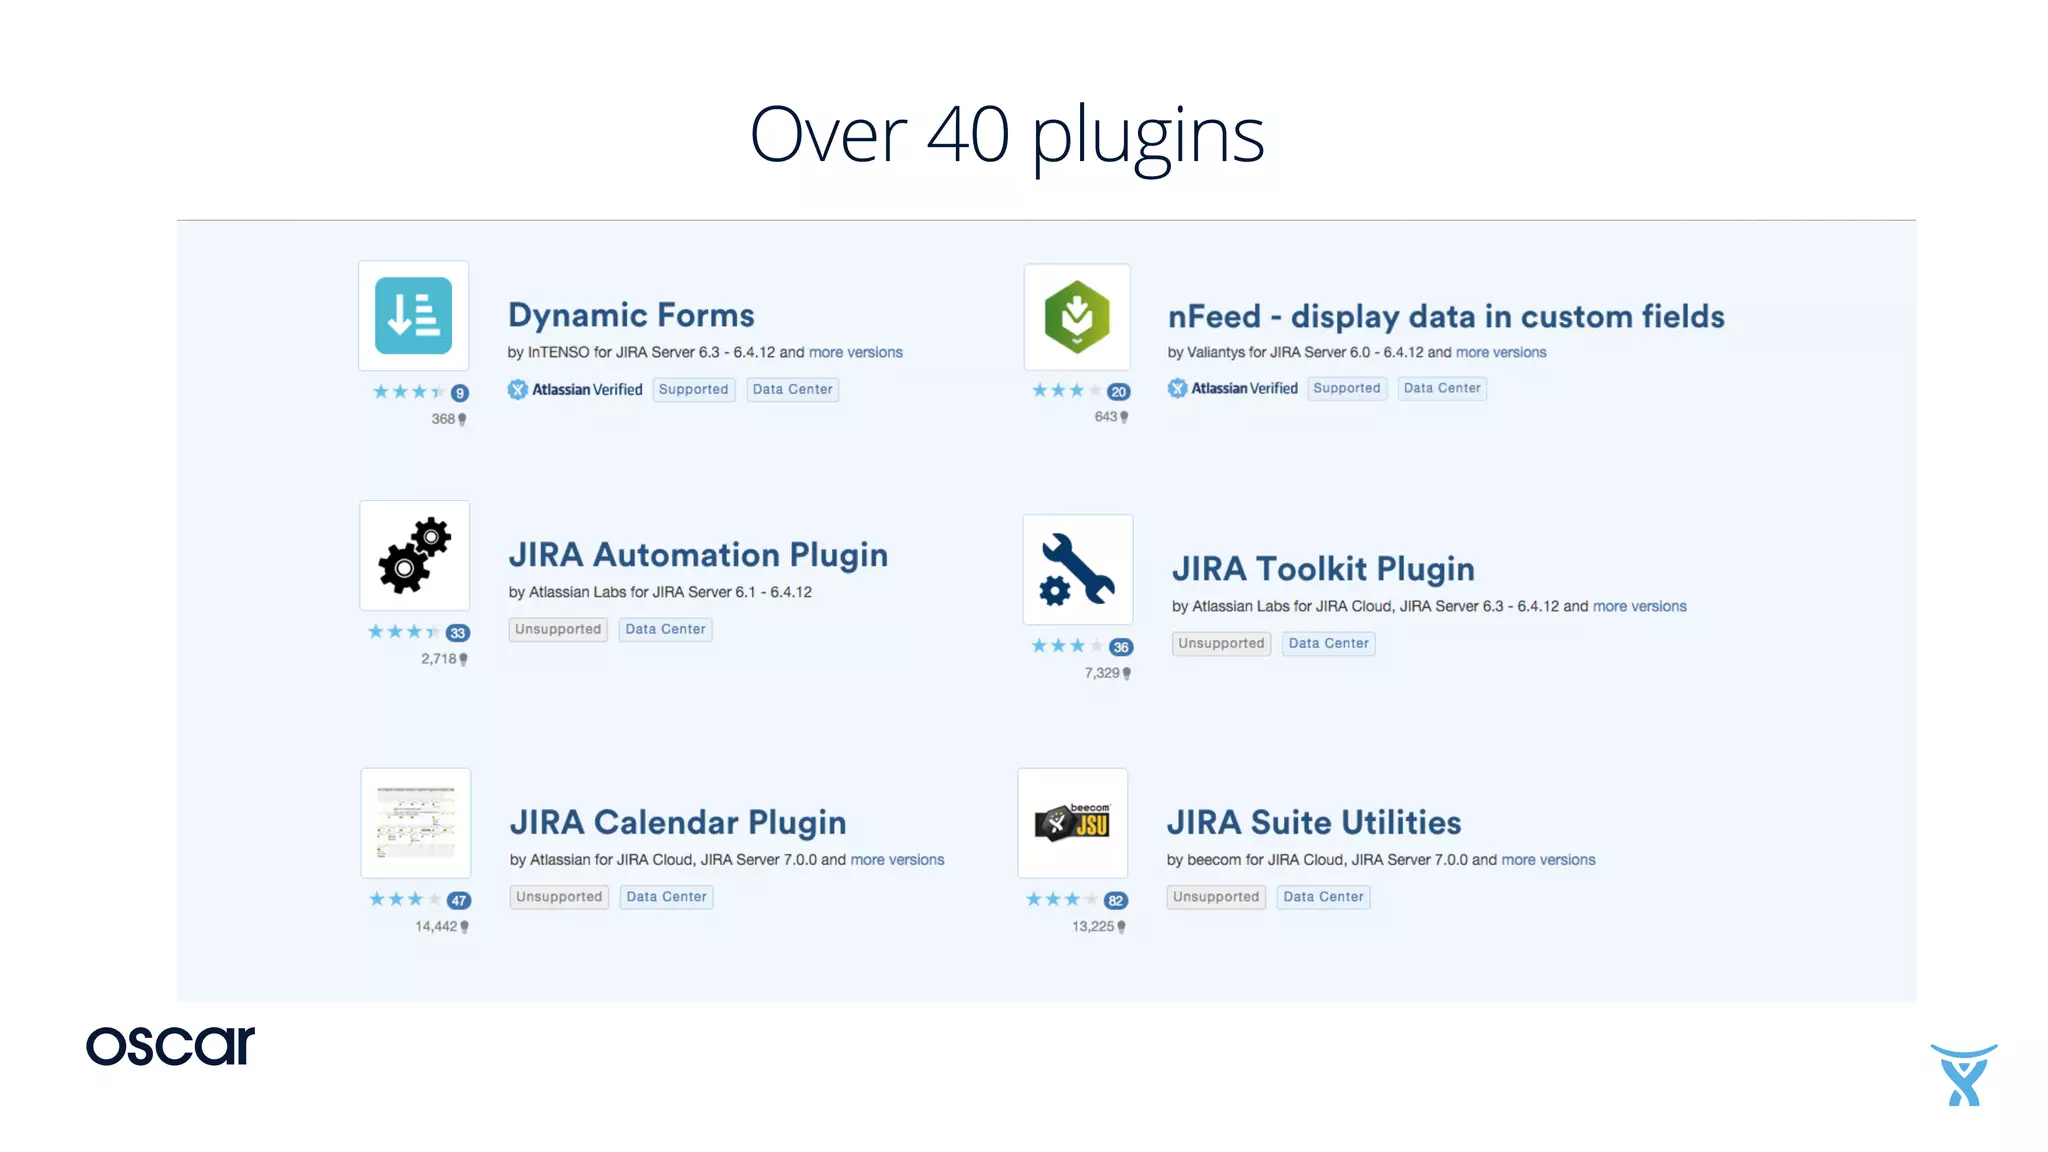Image resolution: width=2048 pixels, height=1152 pixels.
Task: Click Unsupported tag under JIRA Automation Plugin
Action: tap(558, 629)
